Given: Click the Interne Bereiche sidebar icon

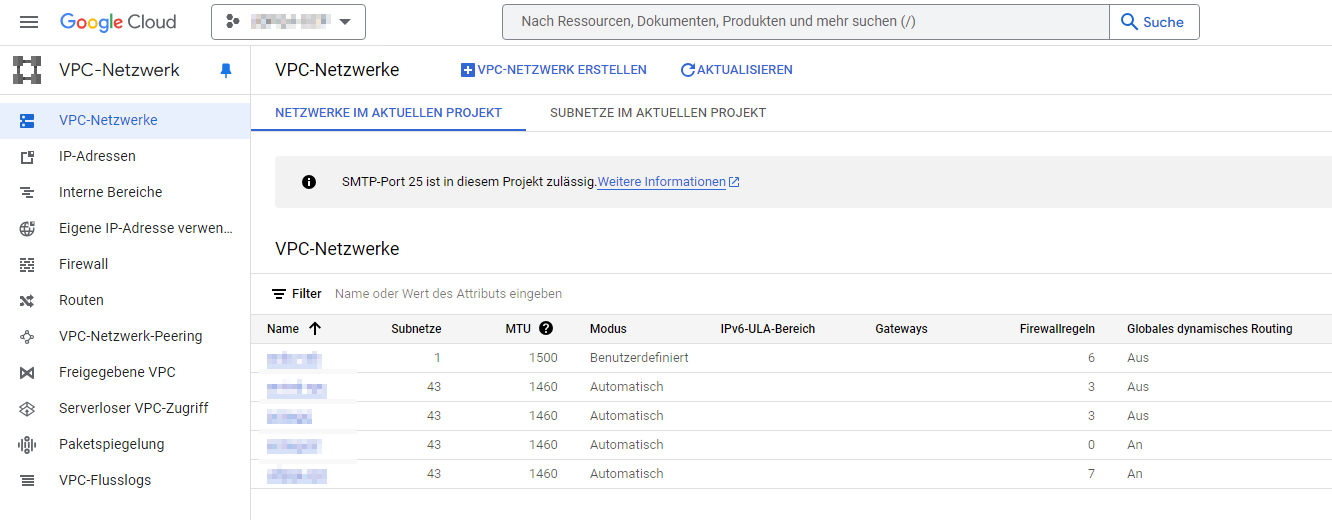Looking at the screenshot, I should pyautogui.click(x=27, y=193).
